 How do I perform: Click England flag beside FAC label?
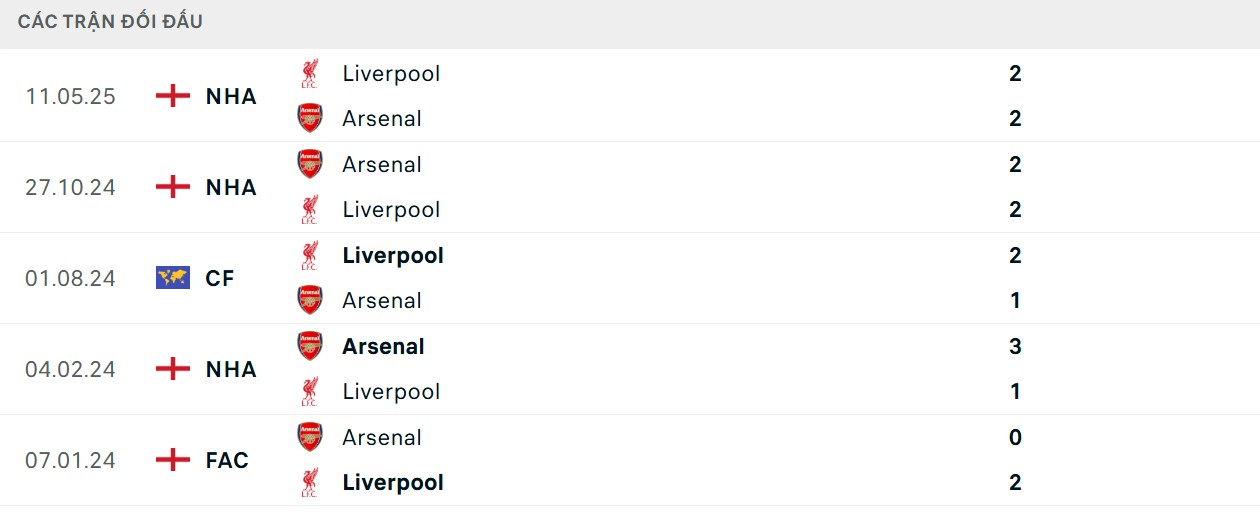(173, 460)
